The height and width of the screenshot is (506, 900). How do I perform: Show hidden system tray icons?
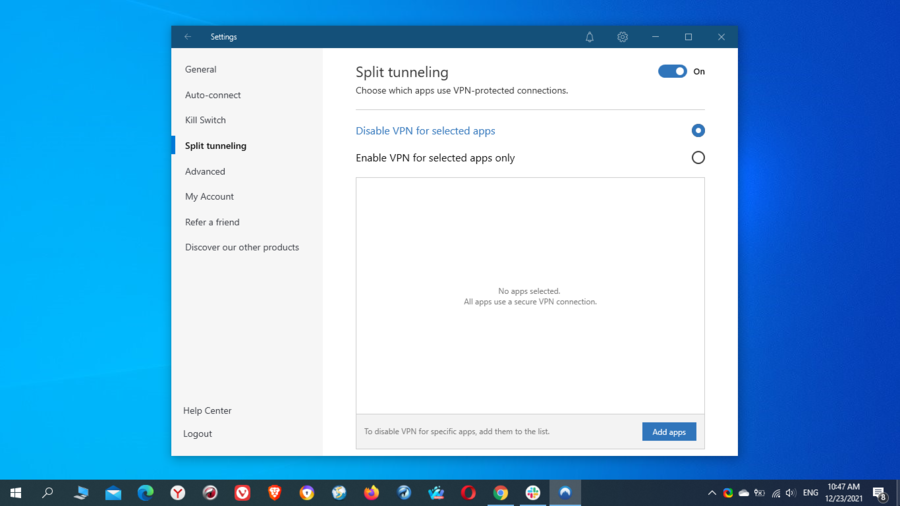pos(712,493)
